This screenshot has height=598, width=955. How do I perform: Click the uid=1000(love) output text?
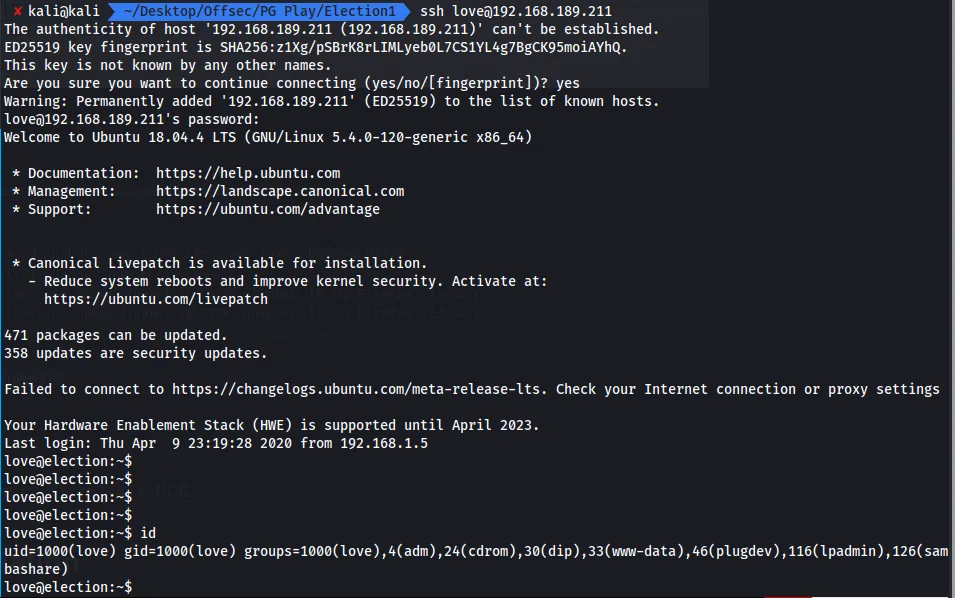[60, 552]
